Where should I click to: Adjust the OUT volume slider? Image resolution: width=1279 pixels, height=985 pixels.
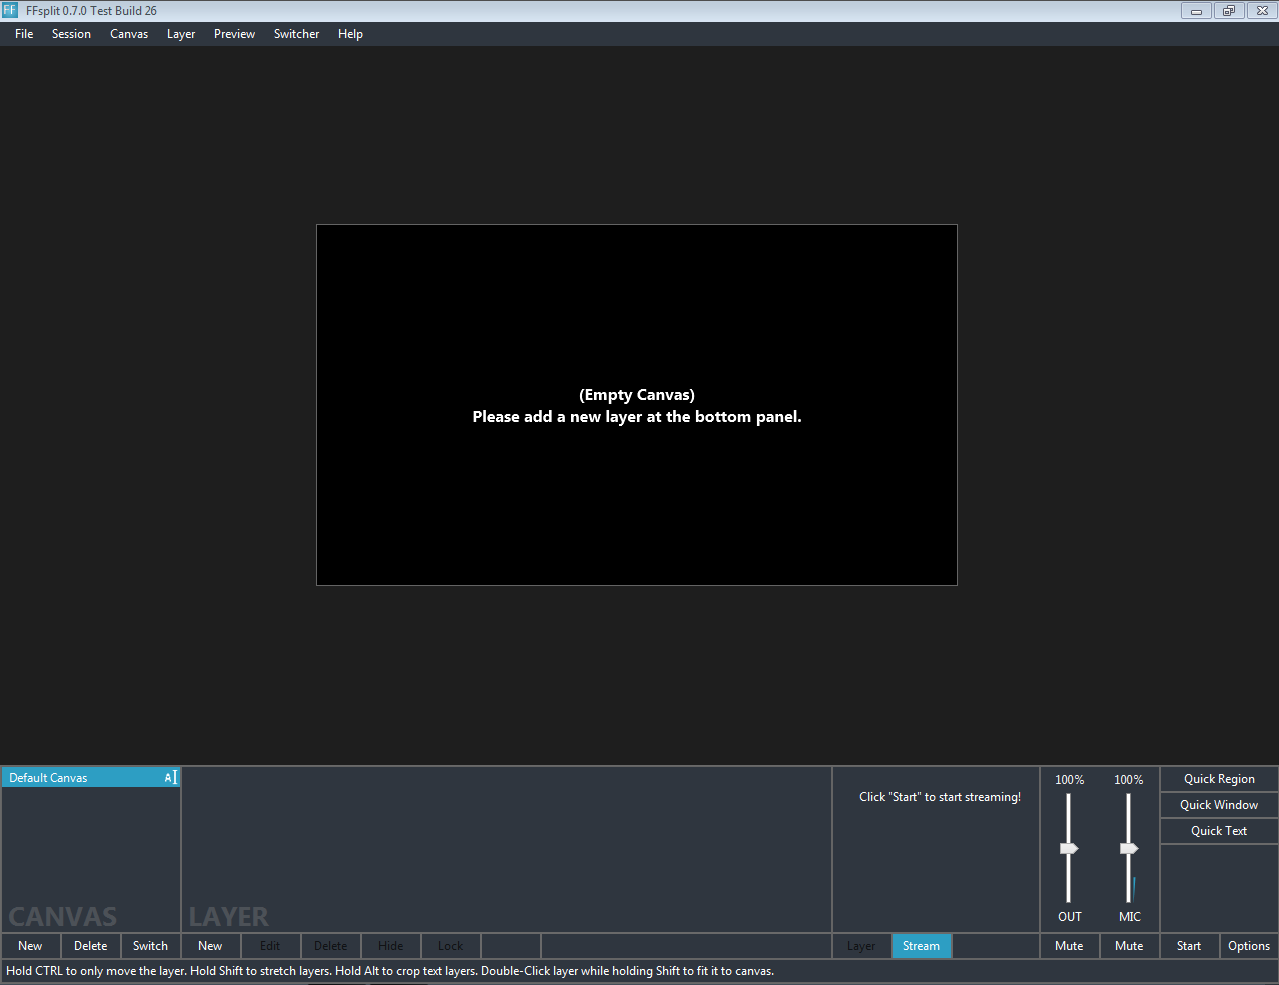[x=1069, y=848]
